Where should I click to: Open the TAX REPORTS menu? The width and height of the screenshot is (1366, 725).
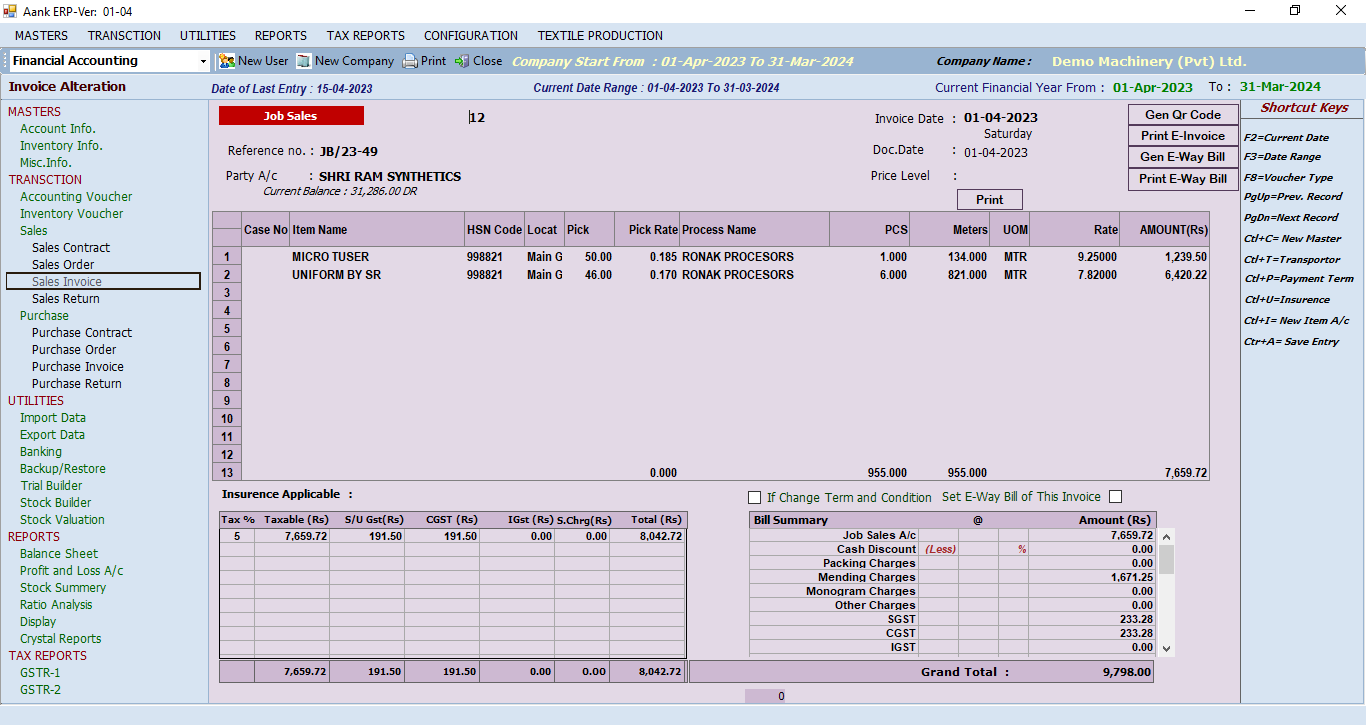click(x=366, y=35)
